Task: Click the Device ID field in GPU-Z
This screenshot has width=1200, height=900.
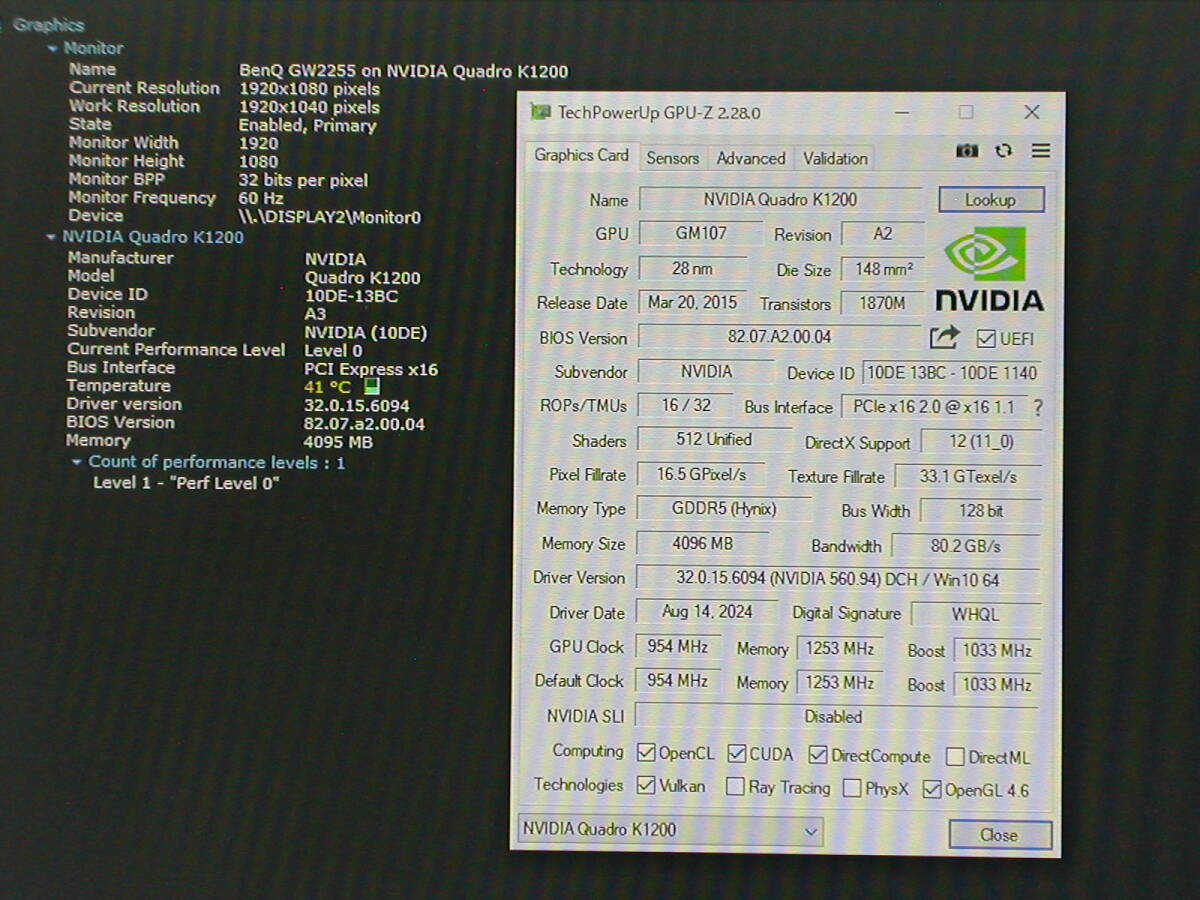Action: coord(951,373)
